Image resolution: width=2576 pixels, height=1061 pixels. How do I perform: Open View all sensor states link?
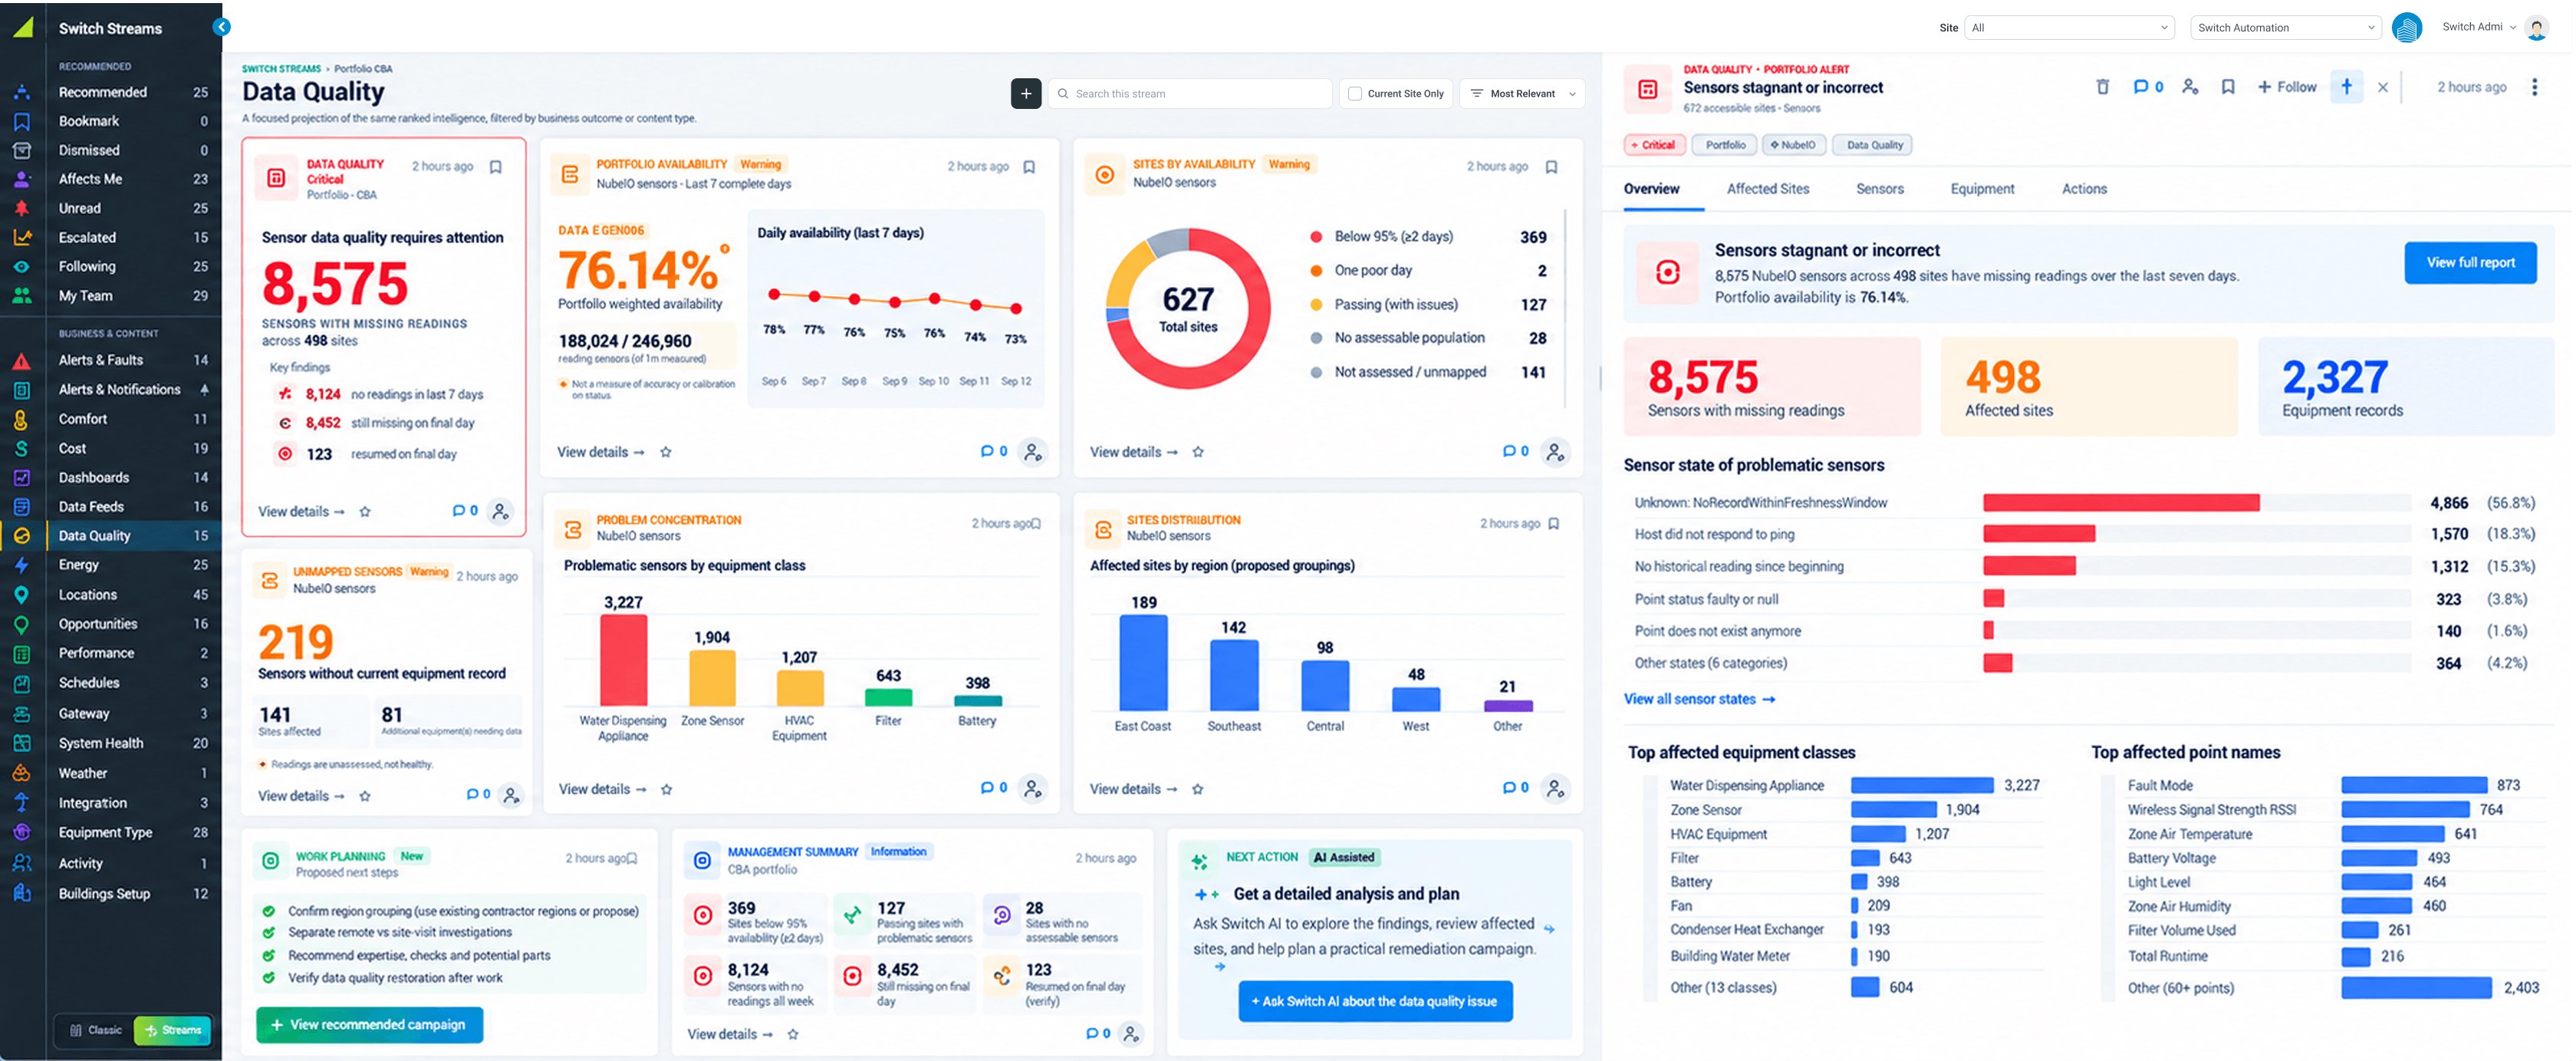coord(1699,698)
